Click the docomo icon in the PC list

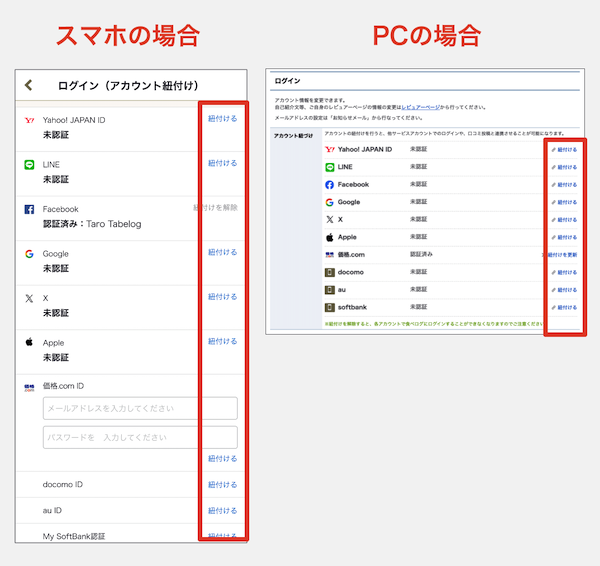pyautogui.click(x=329, y=272)
